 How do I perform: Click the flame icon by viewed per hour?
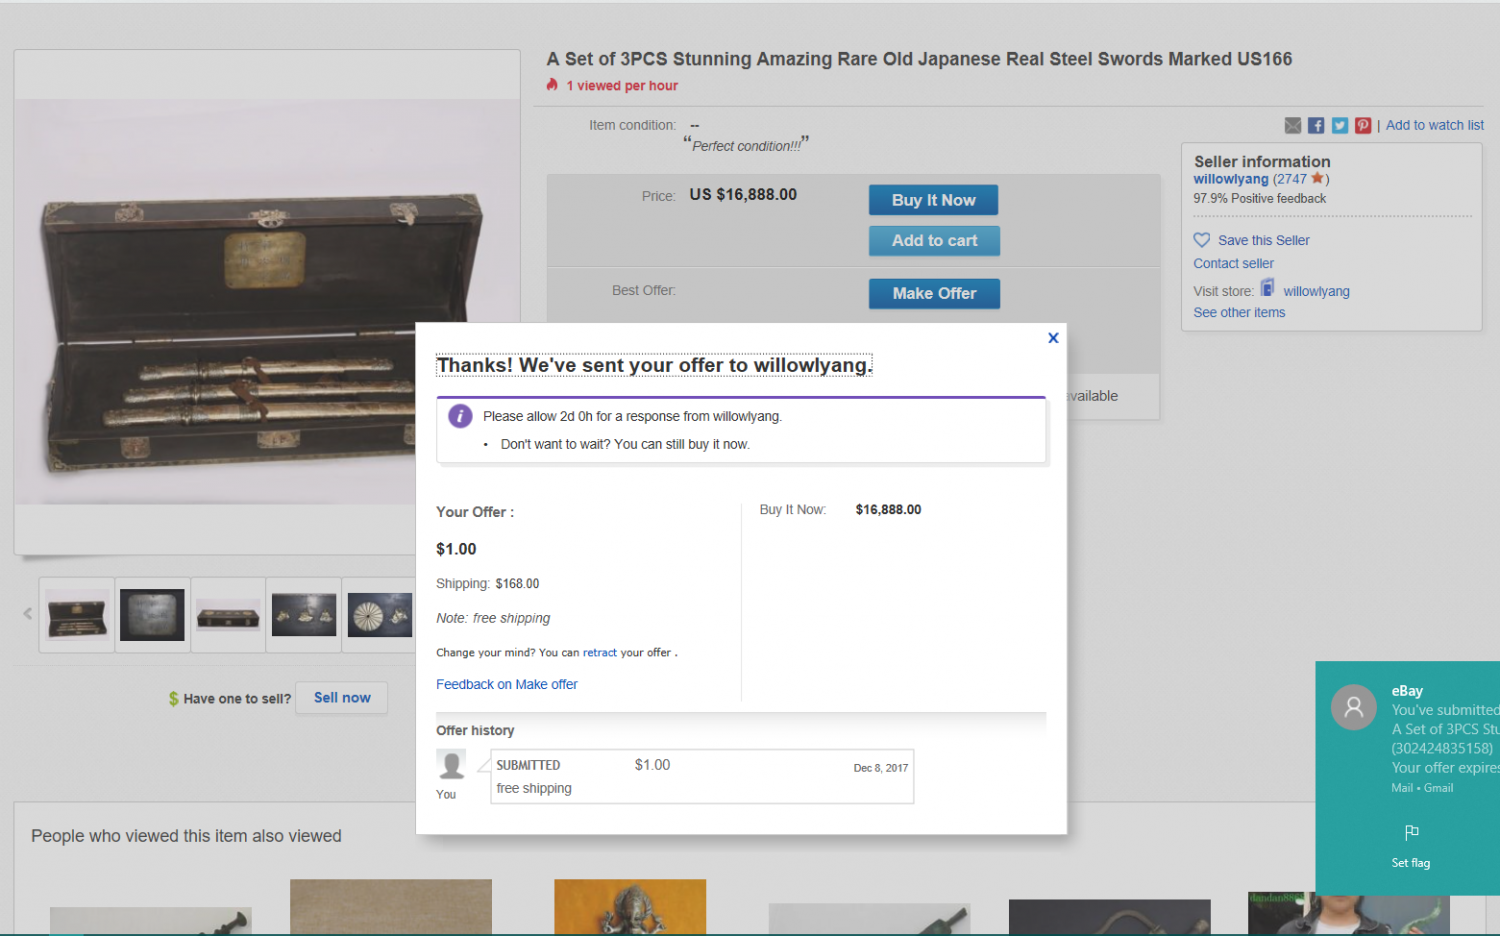click(x=552, y=85)
